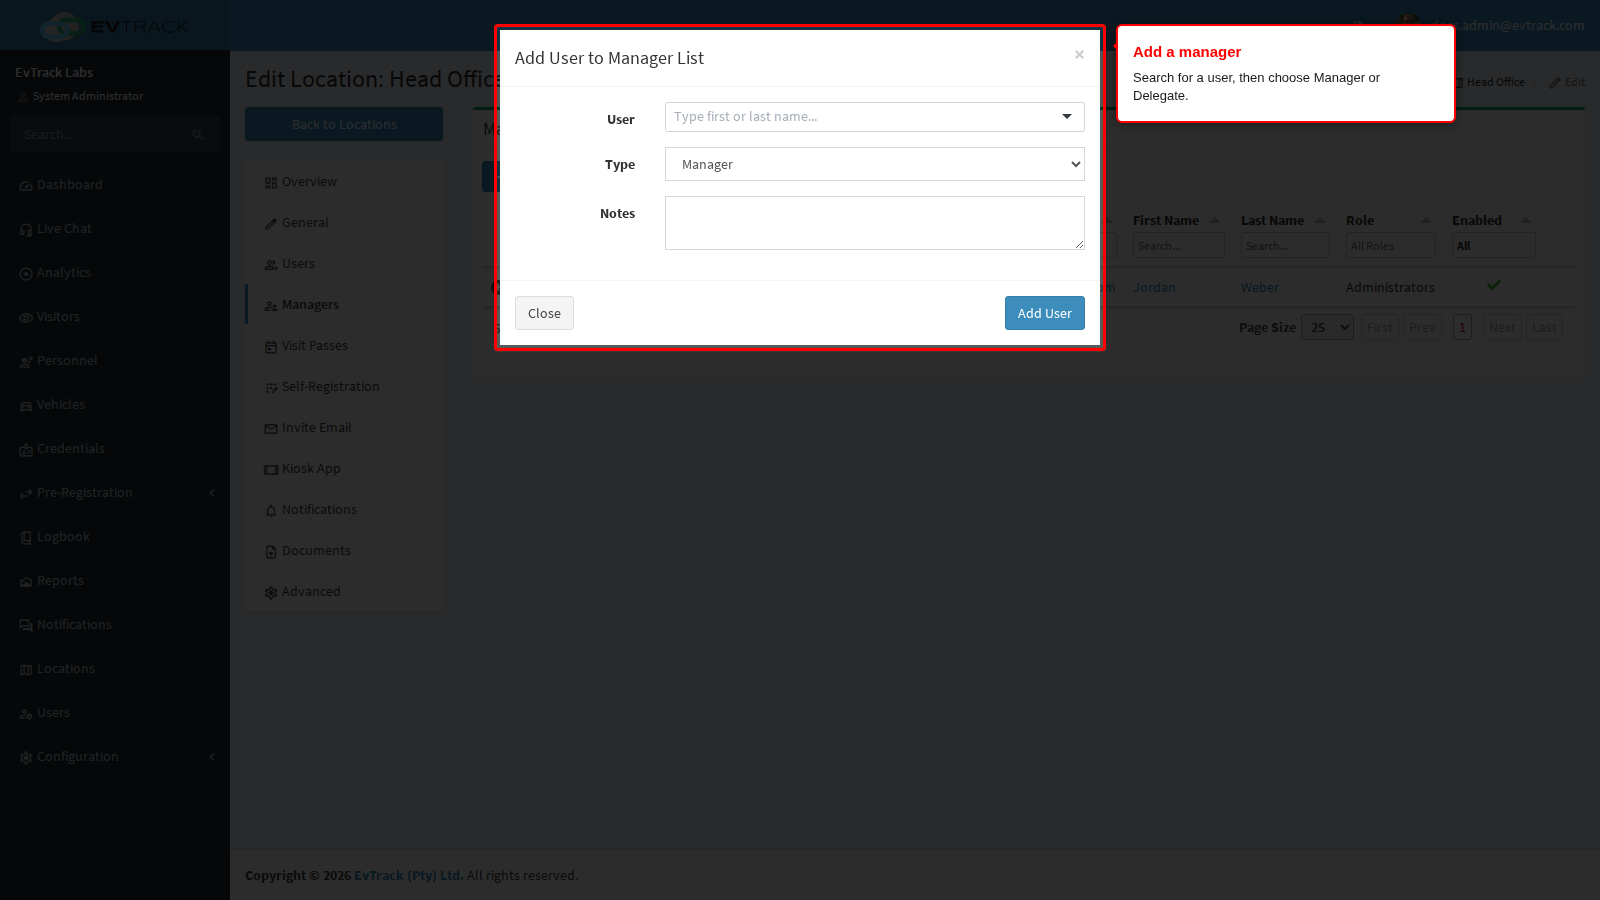1600x900 pixels.
Task: Open the Jordan first name link
Action: pos(1154,287)
